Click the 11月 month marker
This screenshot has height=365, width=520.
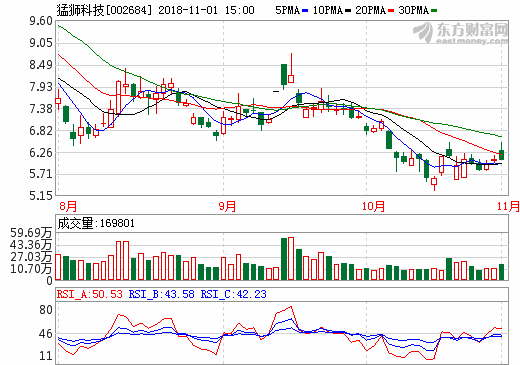pos(508,206)
